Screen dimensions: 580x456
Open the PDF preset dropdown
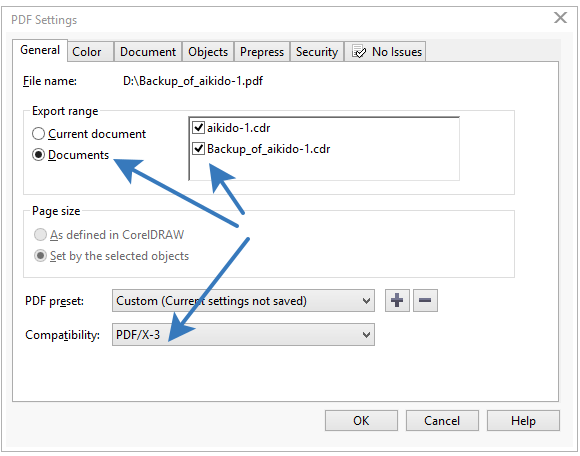243,301
